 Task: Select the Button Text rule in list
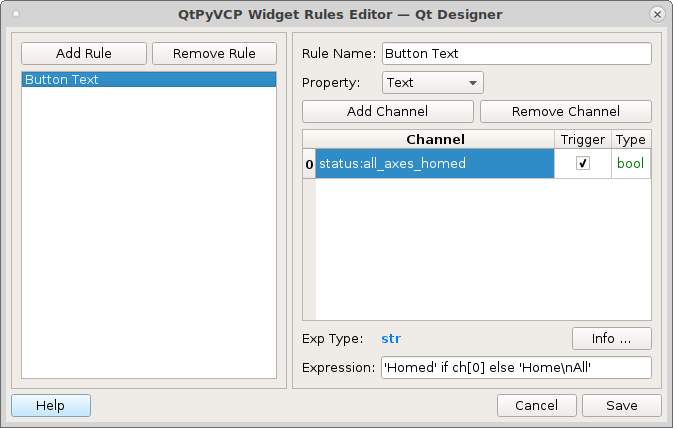(x=149, y=79)
